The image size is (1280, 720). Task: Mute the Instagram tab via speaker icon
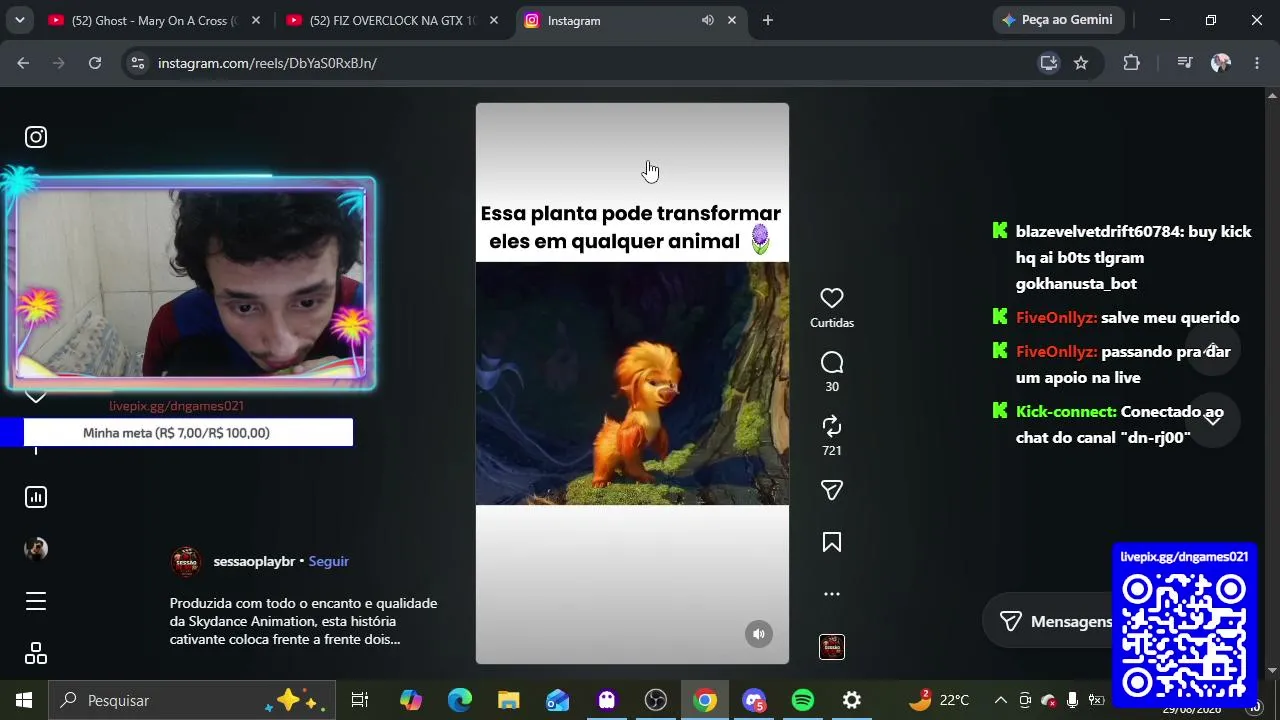(x=708, y=20)
